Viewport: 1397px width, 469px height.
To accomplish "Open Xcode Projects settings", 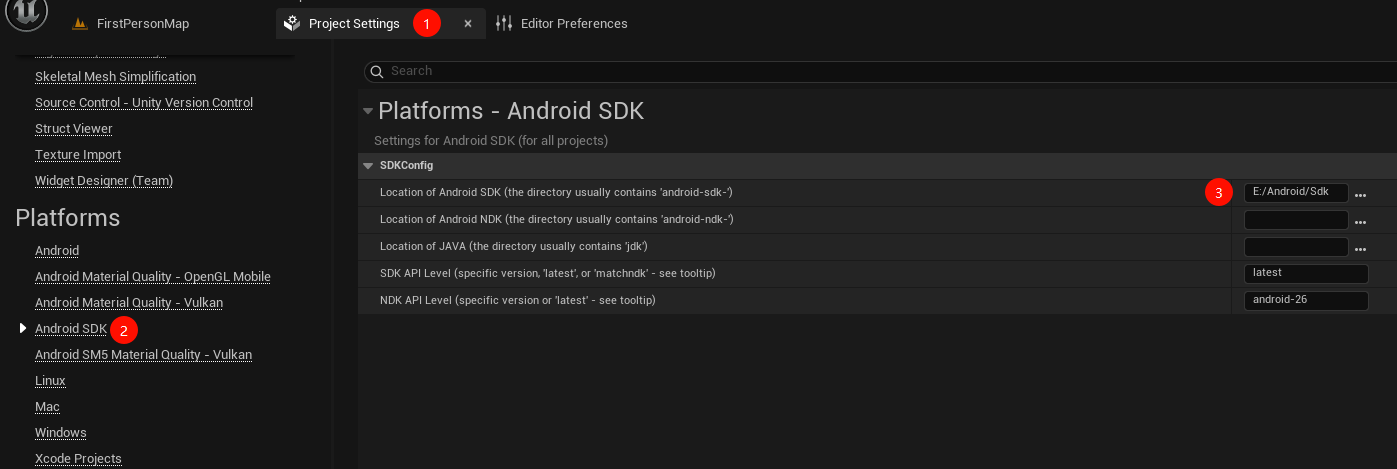I will click(78, 459).
